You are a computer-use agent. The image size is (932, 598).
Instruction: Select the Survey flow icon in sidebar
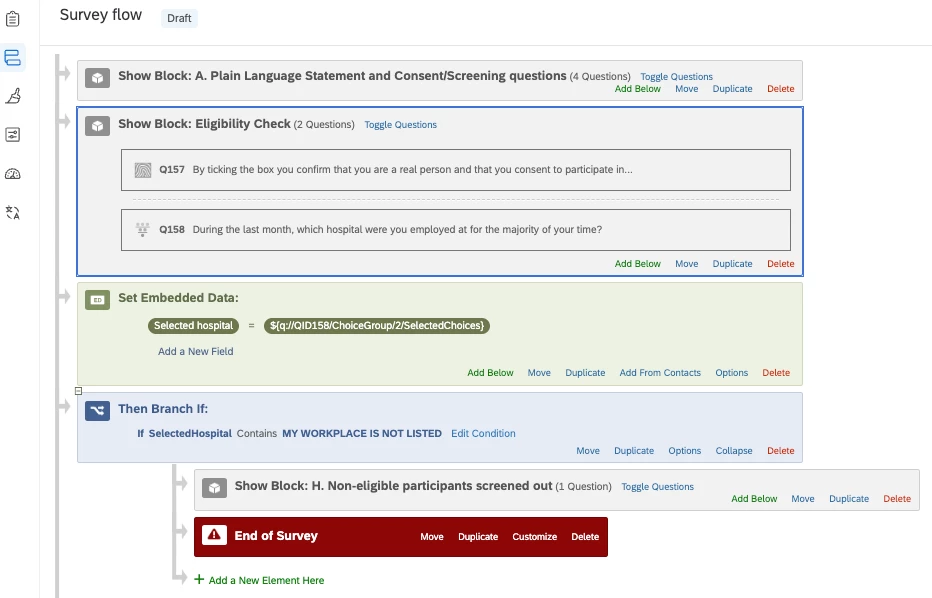click(x=12, y=58)
